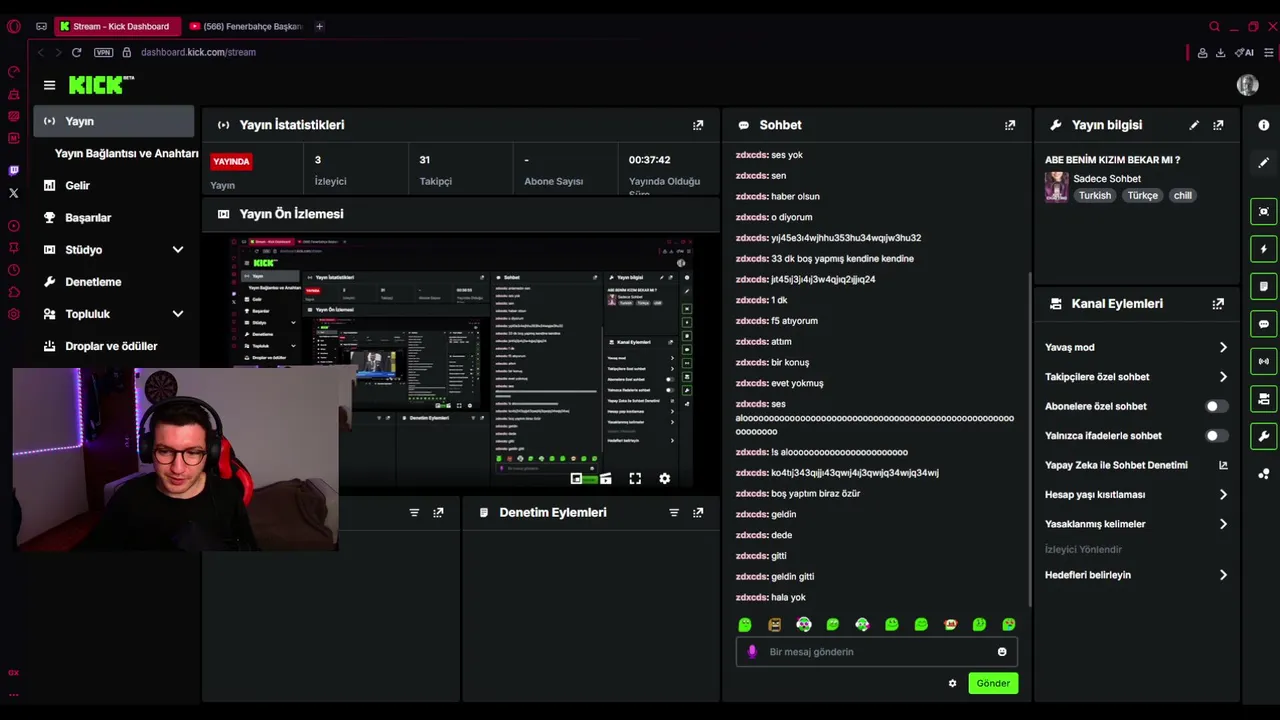Insert the first green blob emote
The width and height of the screenshot is (1280, 720).
pos(745,625)
